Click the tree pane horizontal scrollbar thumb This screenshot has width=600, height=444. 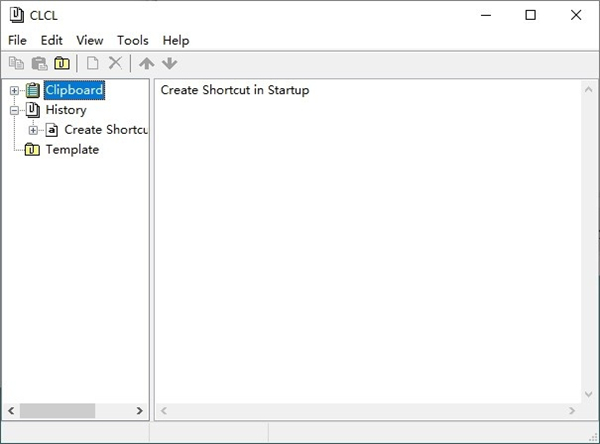57,411
